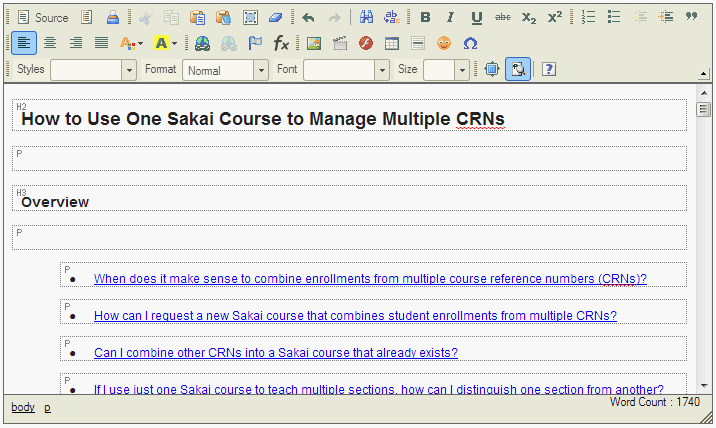
Task: Open Find with the binoculars icon
Action: coord(366,18)
